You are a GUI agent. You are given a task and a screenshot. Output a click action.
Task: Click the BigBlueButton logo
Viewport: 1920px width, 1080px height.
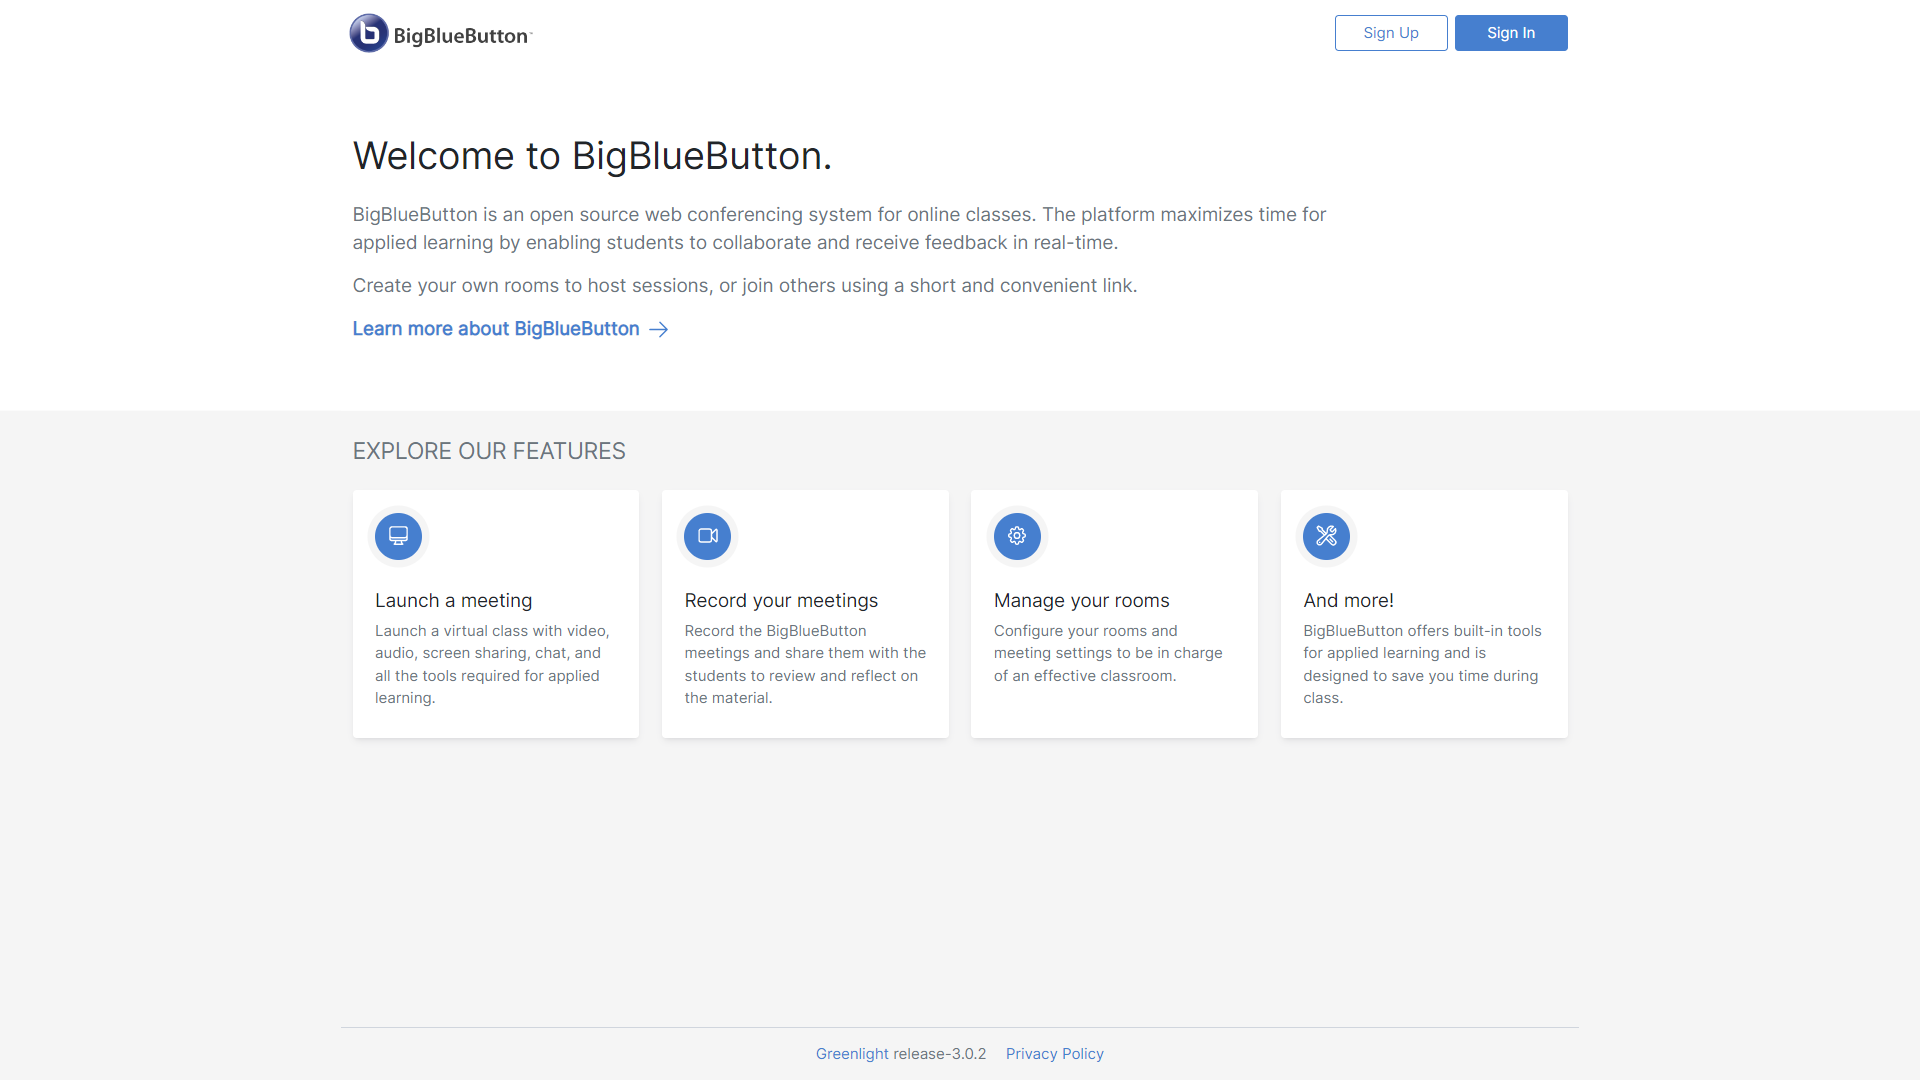click(x=441, y=33)
